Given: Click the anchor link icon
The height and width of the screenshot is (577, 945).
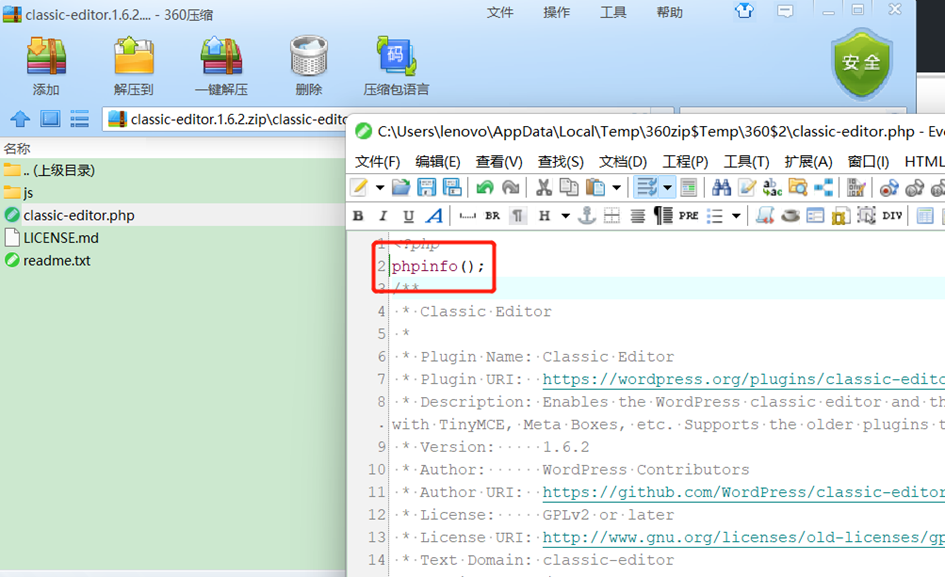Looking at the screenshot, I should point(586,215).
